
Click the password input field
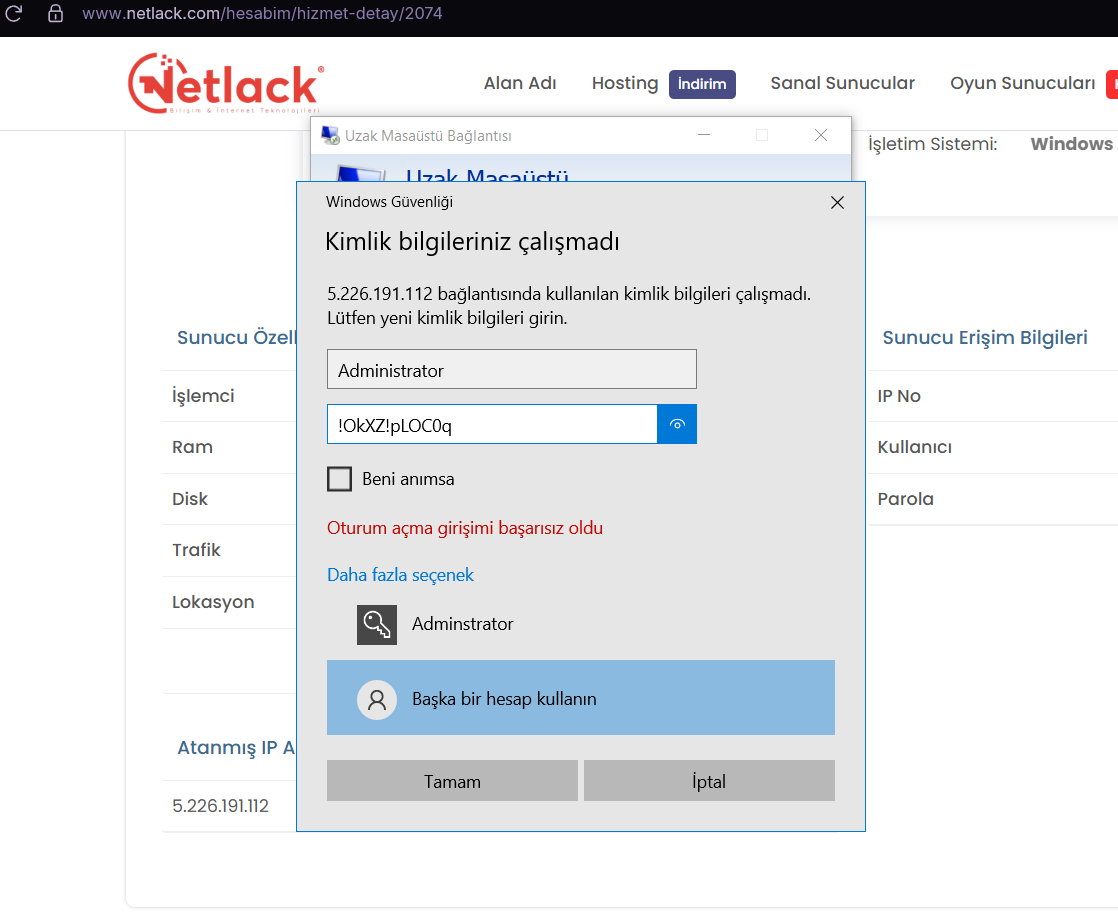click(492, 424)
